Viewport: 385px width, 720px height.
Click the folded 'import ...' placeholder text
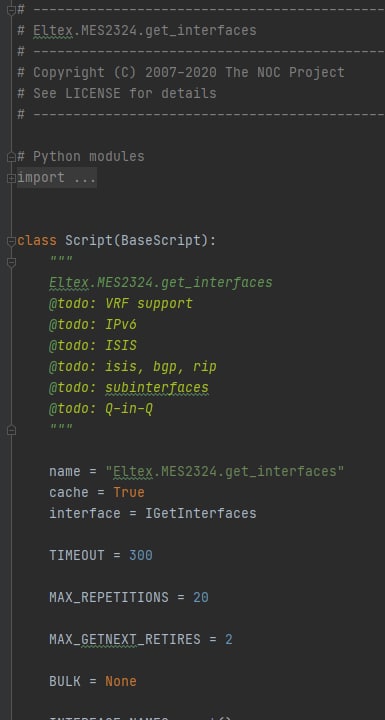point(57,178)
